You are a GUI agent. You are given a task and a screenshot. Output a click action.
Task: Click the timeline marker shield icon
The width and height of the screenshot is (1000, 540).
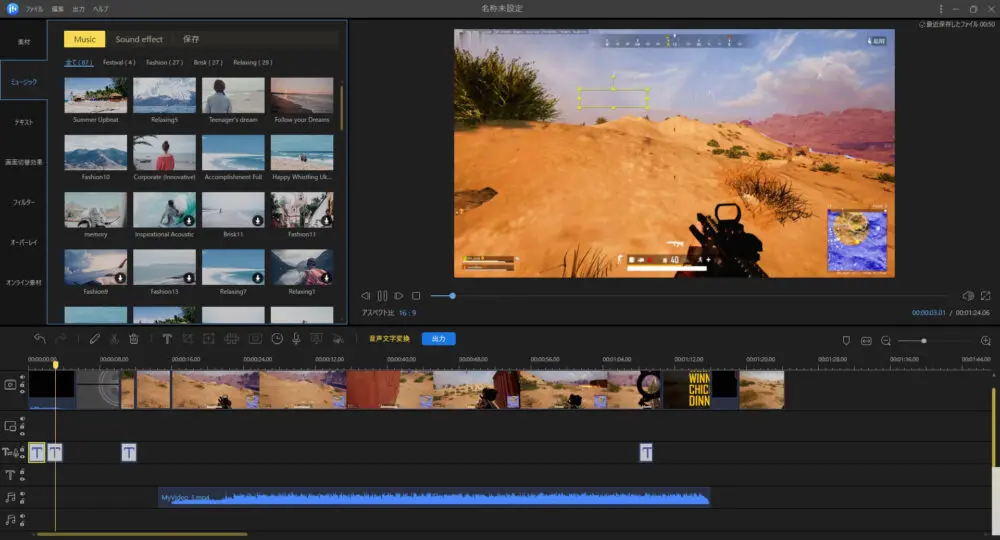click(x=846, y=341)
